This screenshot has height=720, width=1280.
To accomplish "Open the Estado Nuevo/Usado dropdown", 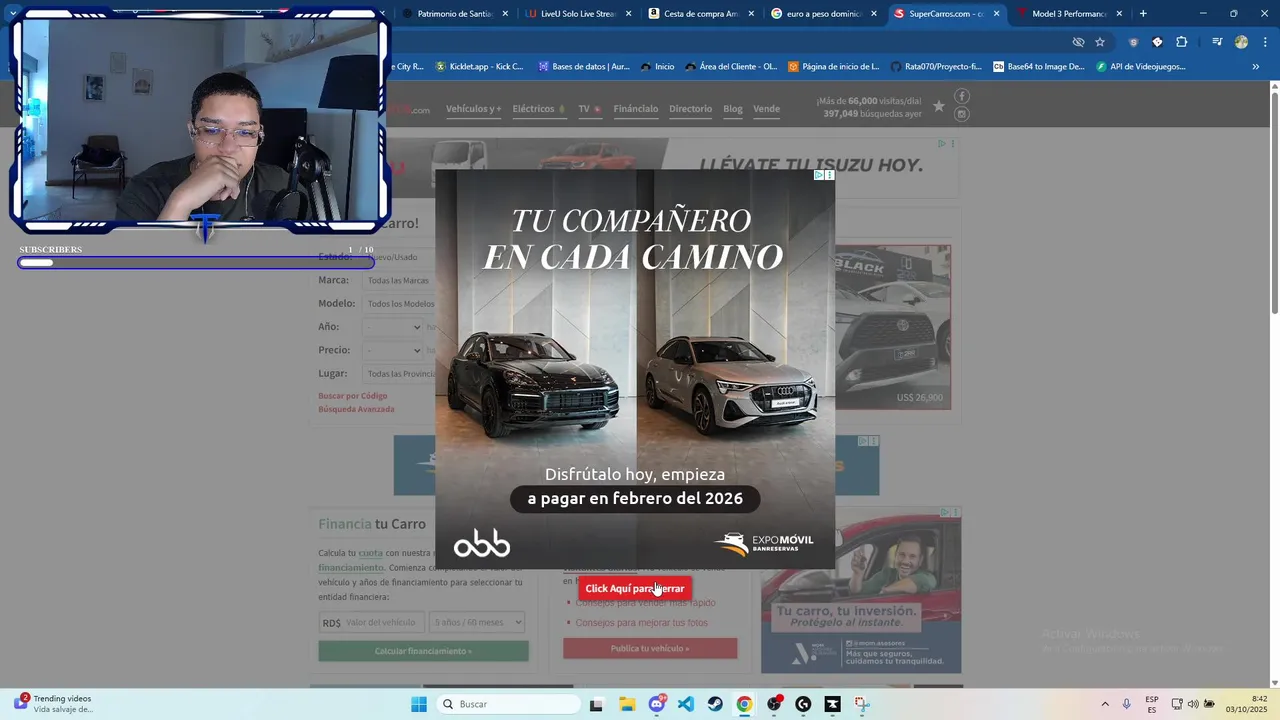I will (x=398, y=257).
